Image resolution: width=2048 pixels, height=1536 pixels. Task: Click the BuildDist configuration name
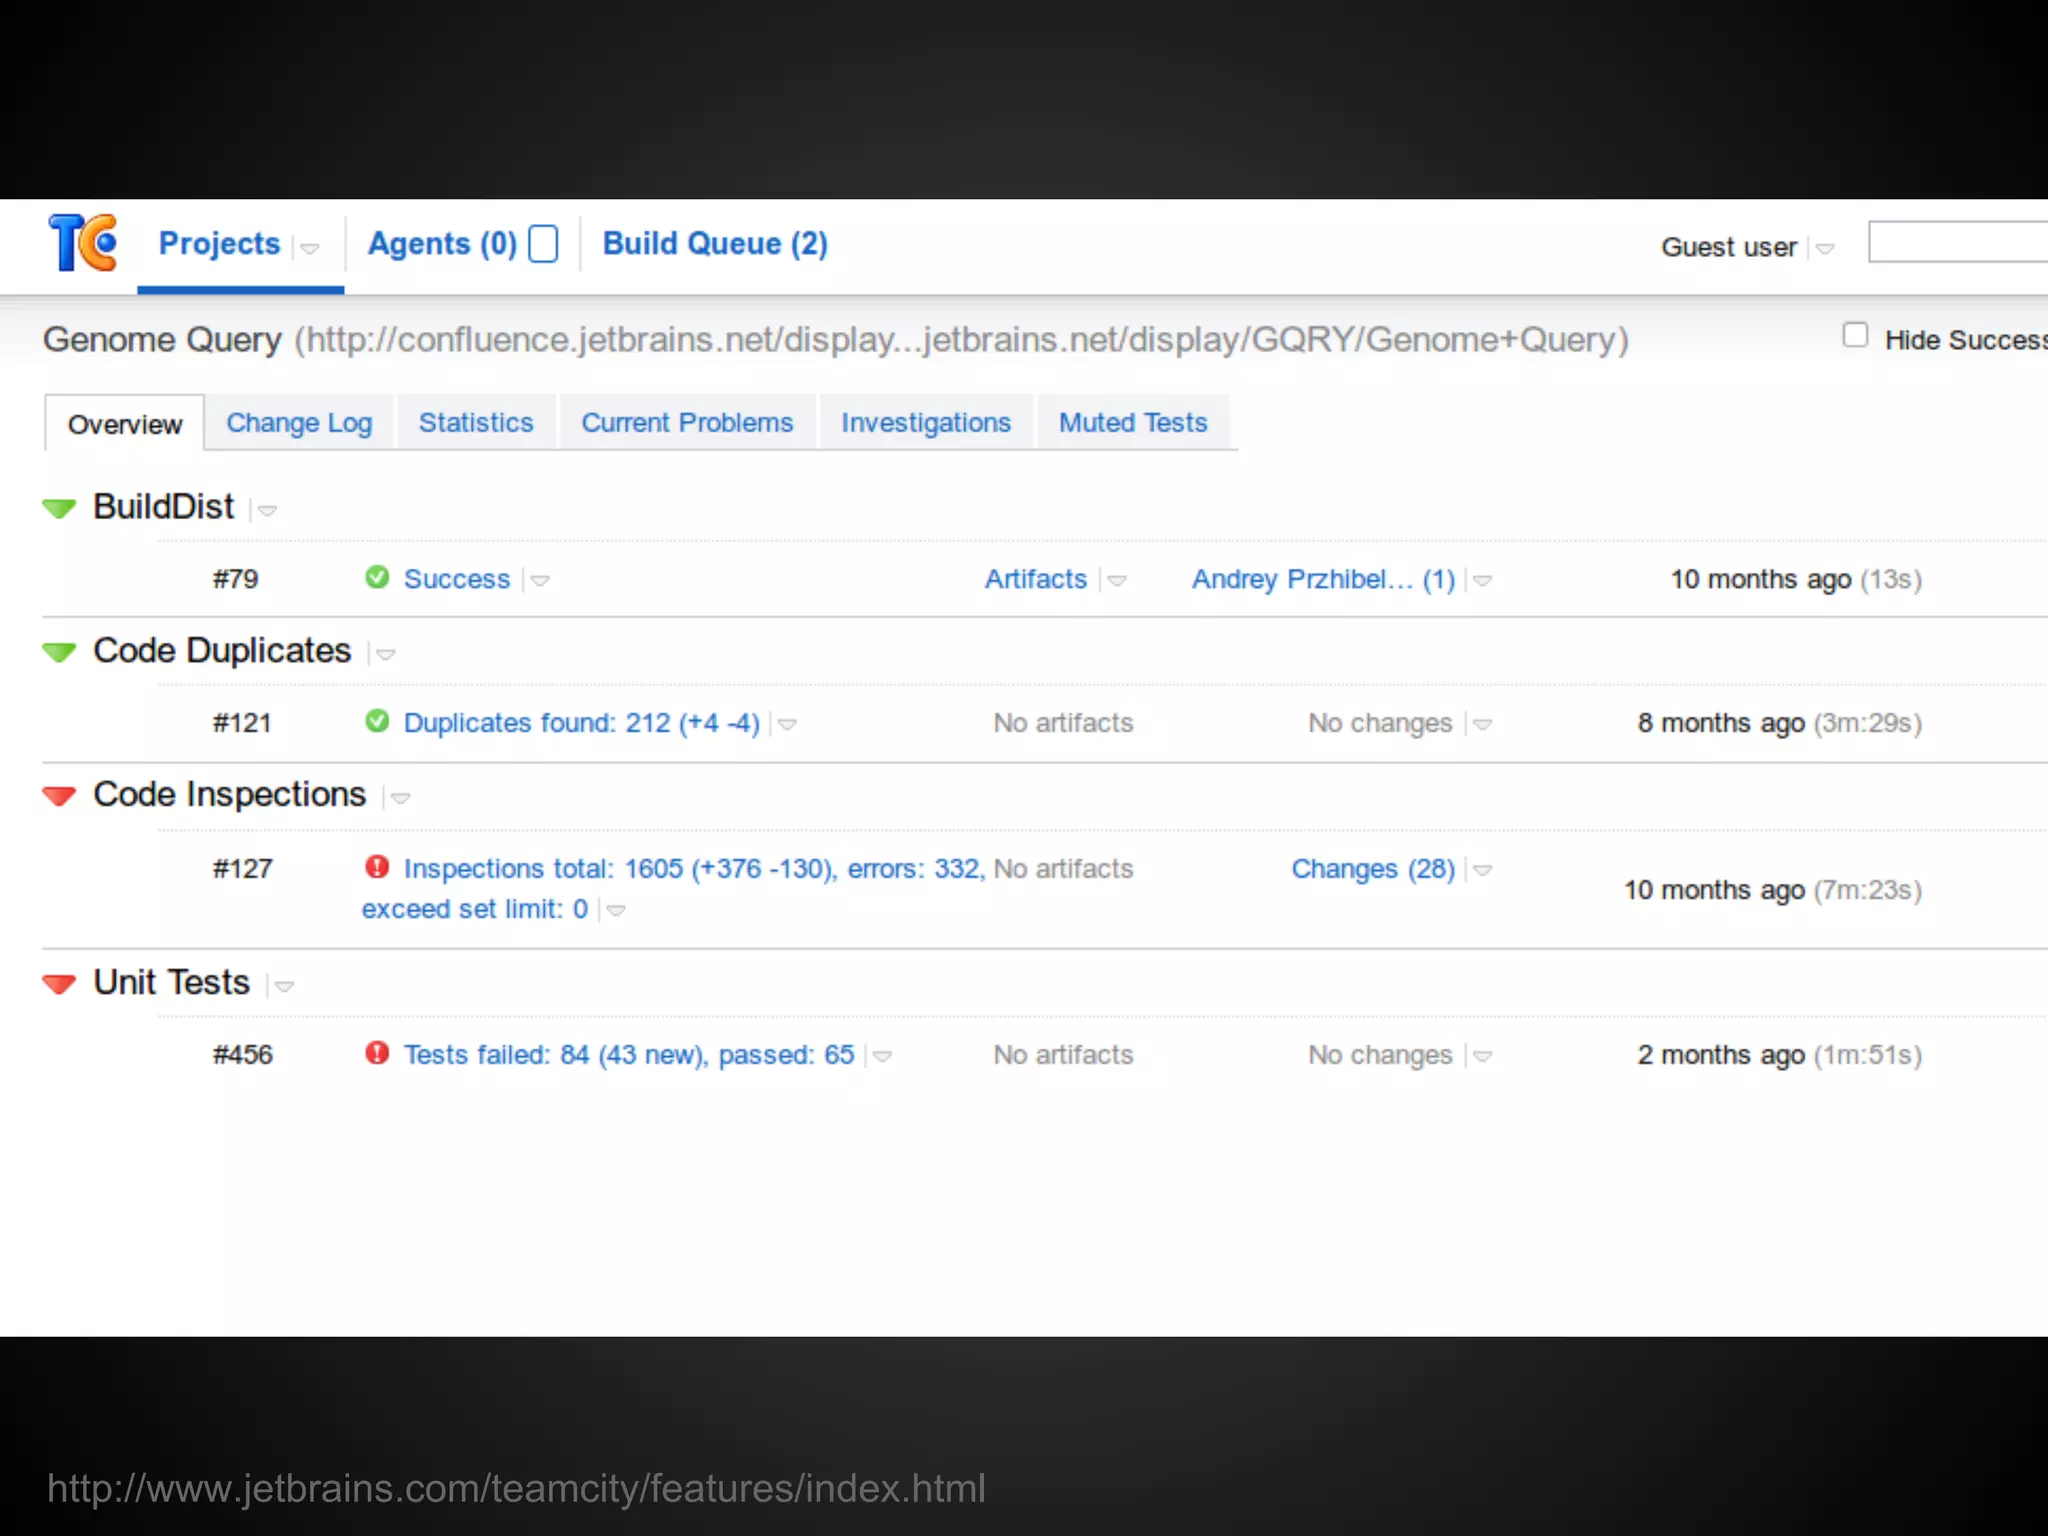(164, 507)
